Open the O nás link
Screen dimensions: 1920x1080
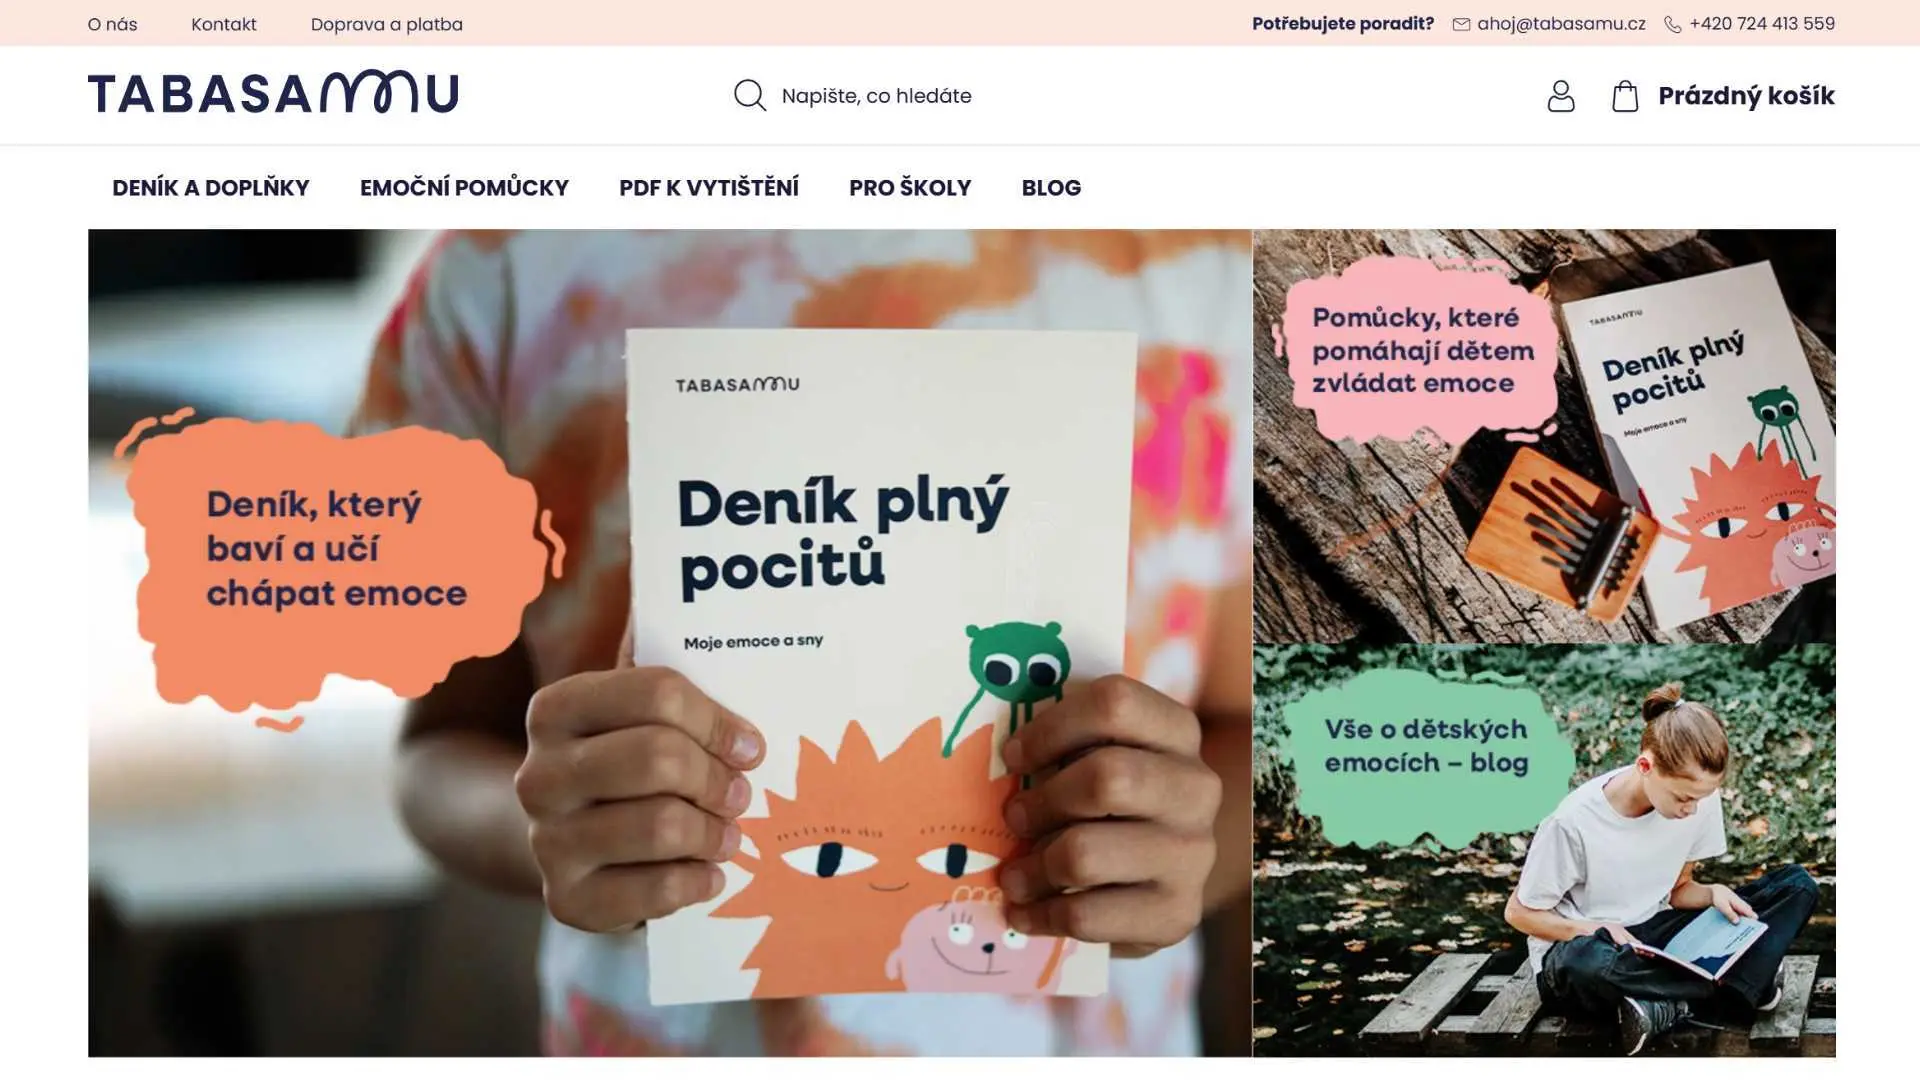[x=112, y=24]
